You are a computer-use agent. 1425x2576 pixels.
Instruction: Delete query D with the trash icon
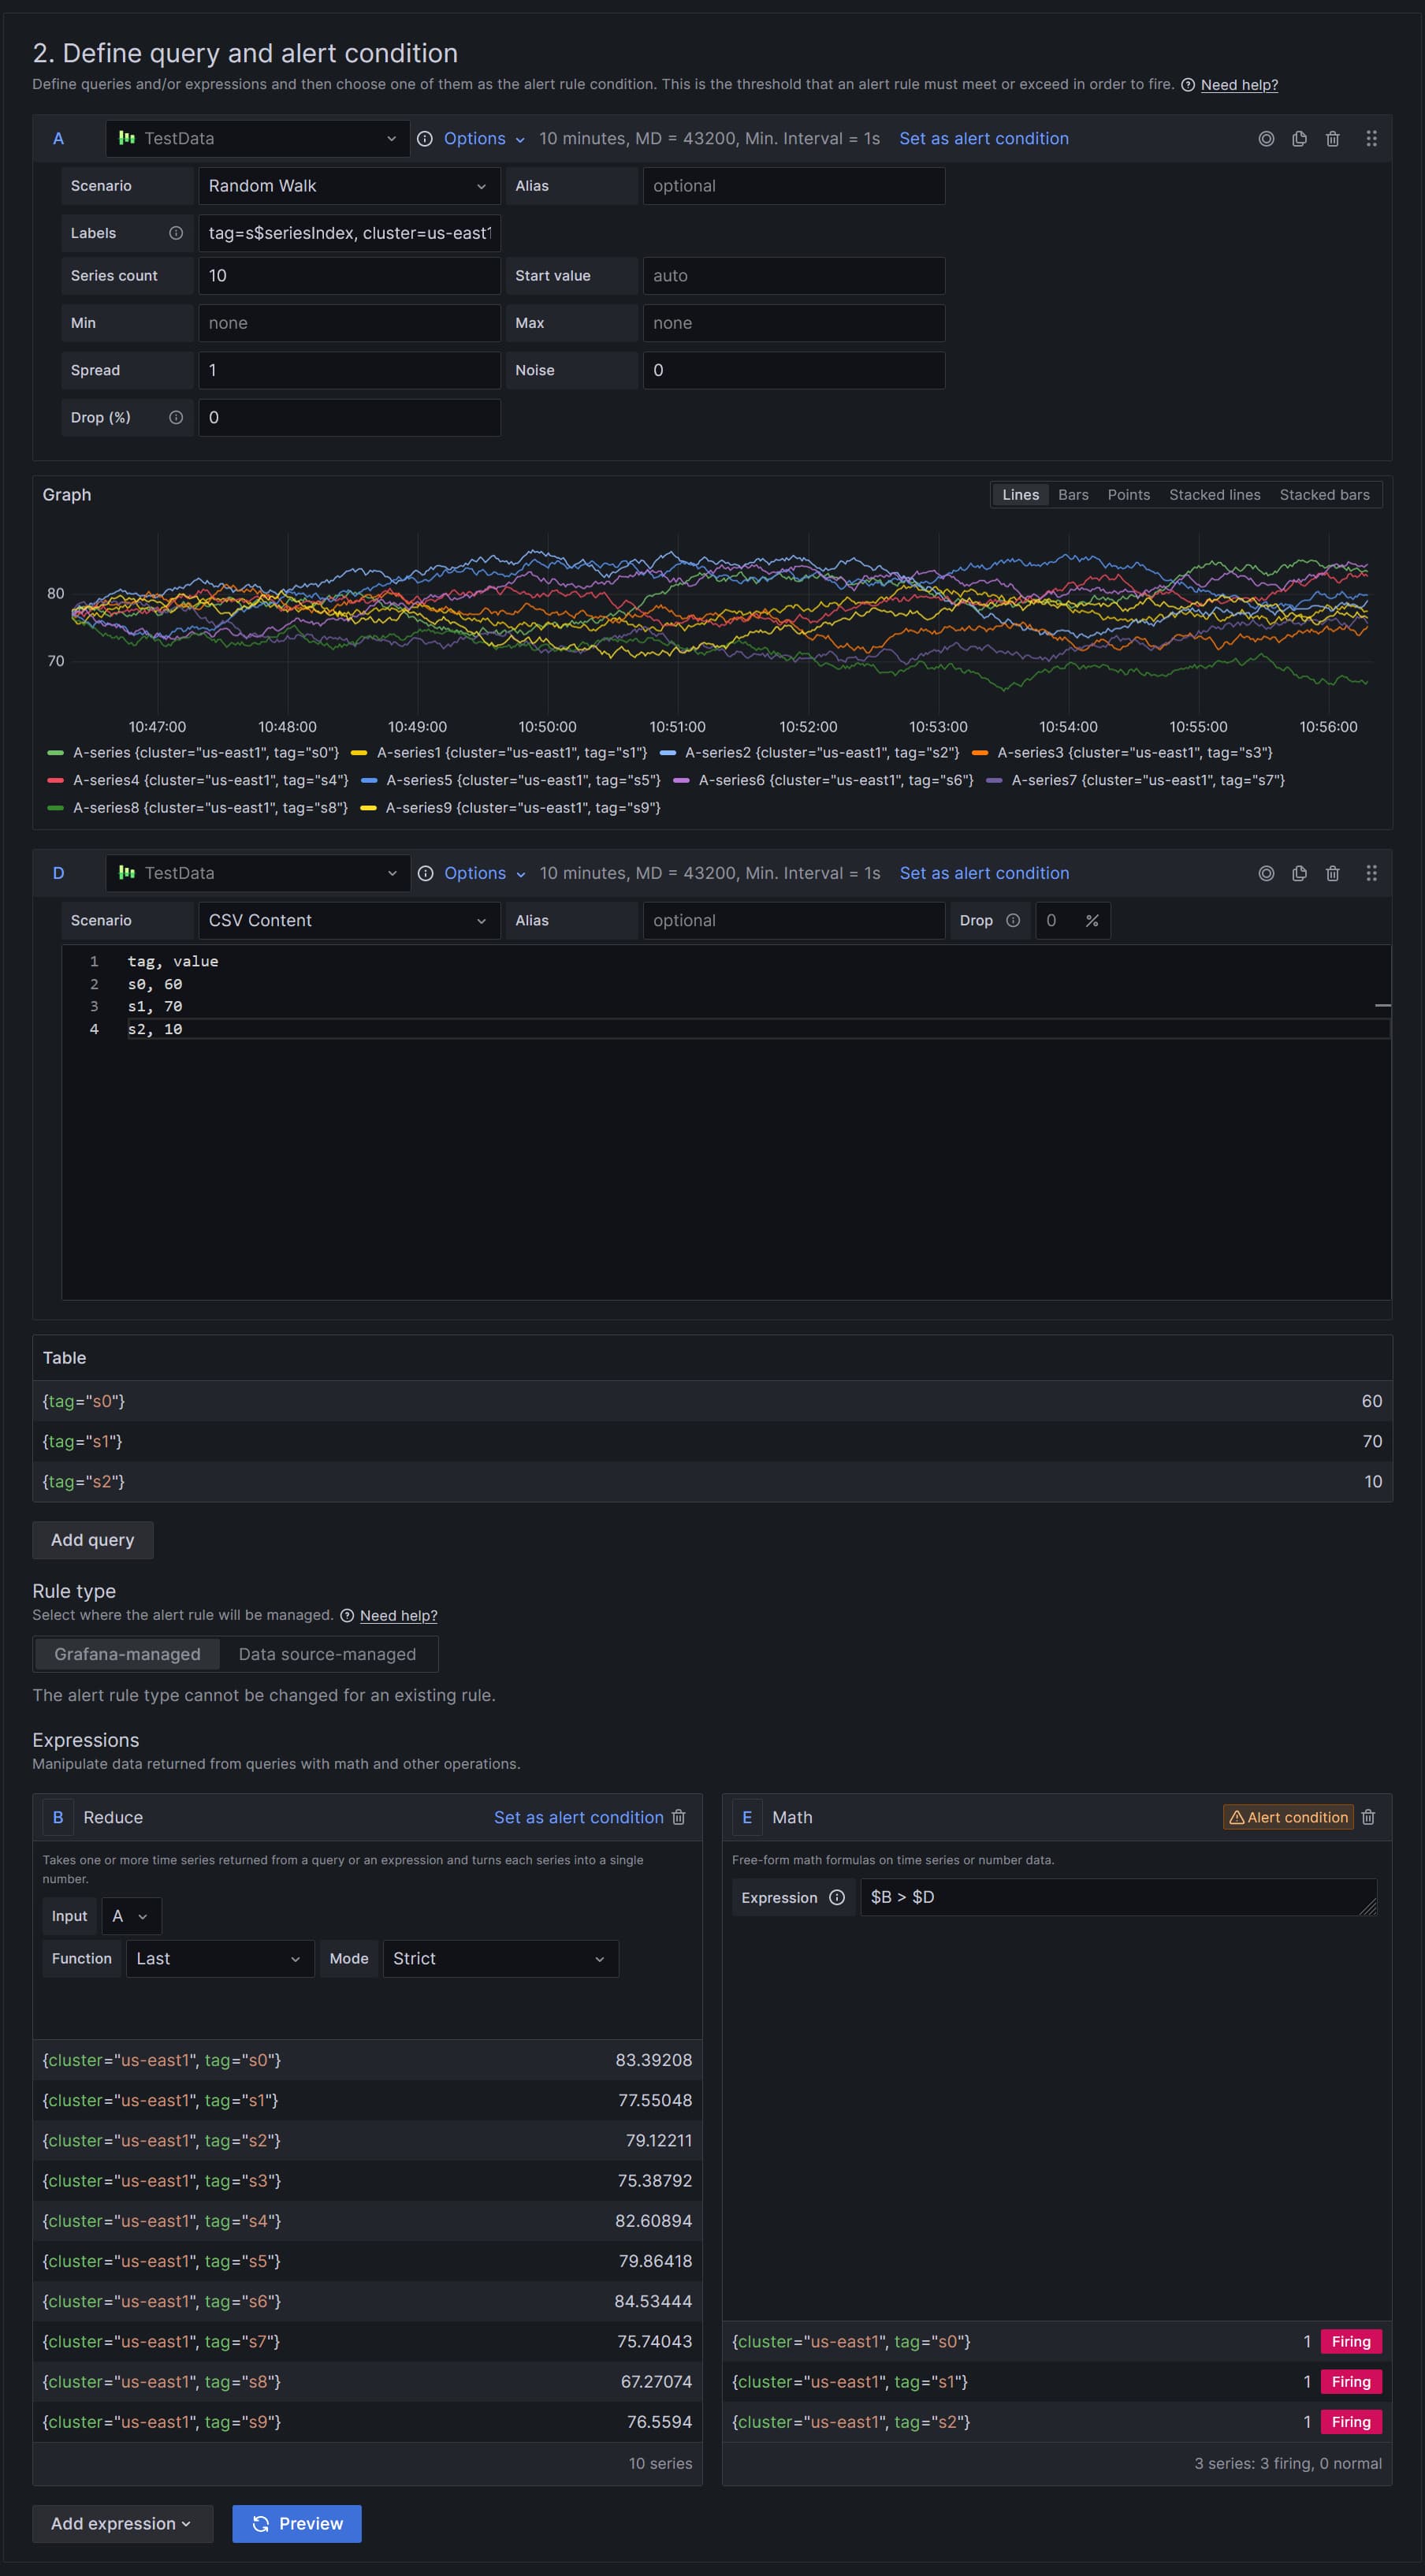pyautogui.click(x=1332, y=874)
